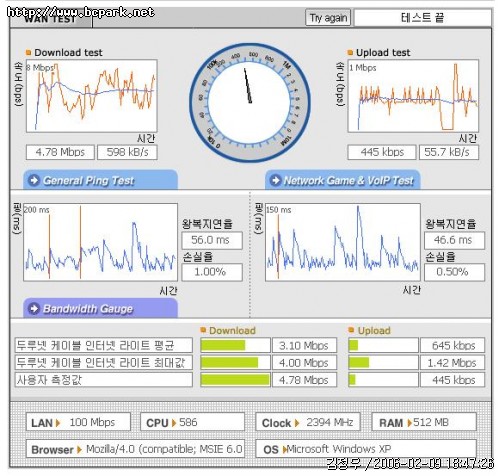Click the OS Microsoft Windows XP info box
The height and width of the screenshot is (476, 500).
(366, 449)
